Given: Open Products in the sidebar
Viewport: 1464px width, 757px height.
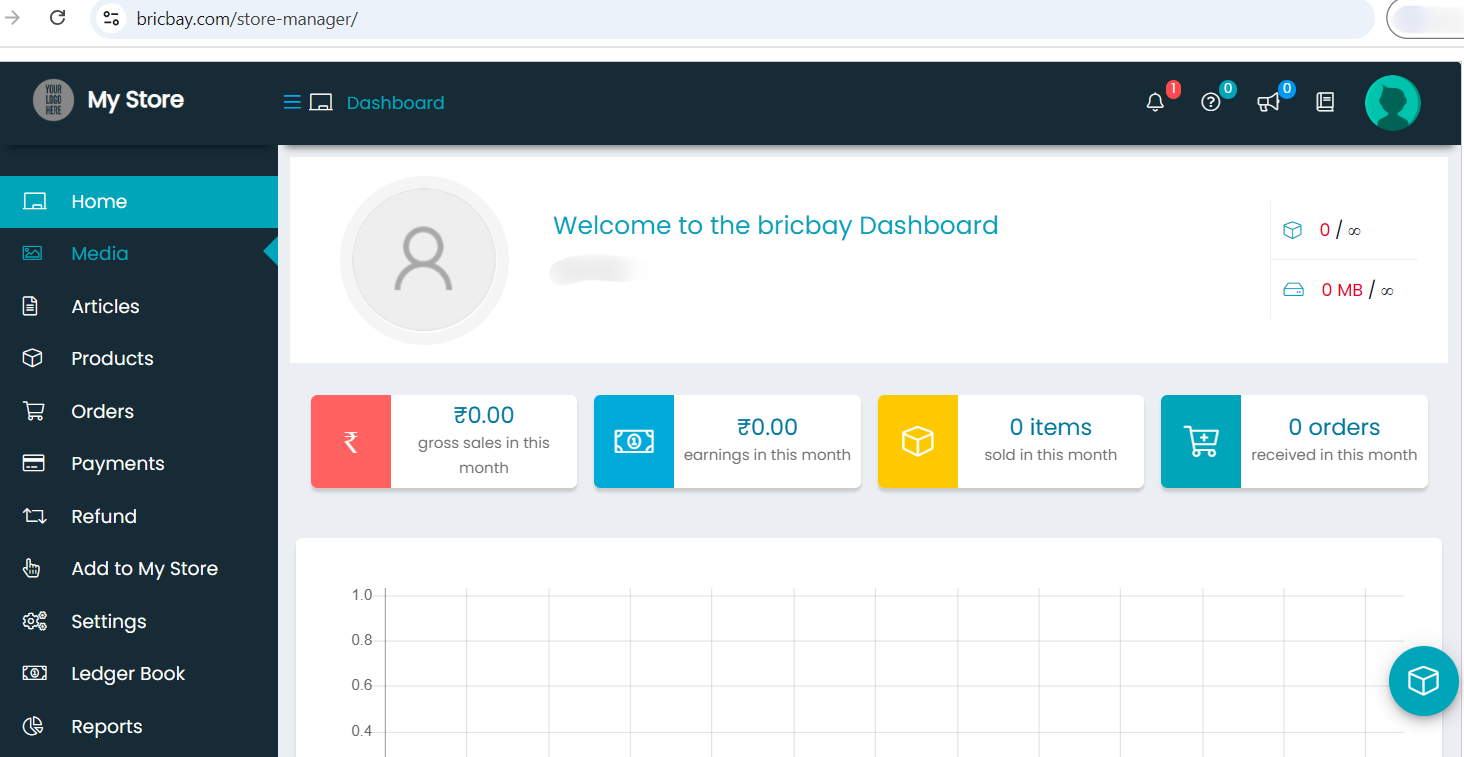Looking at the screenshot, I should tap(112, 358).
